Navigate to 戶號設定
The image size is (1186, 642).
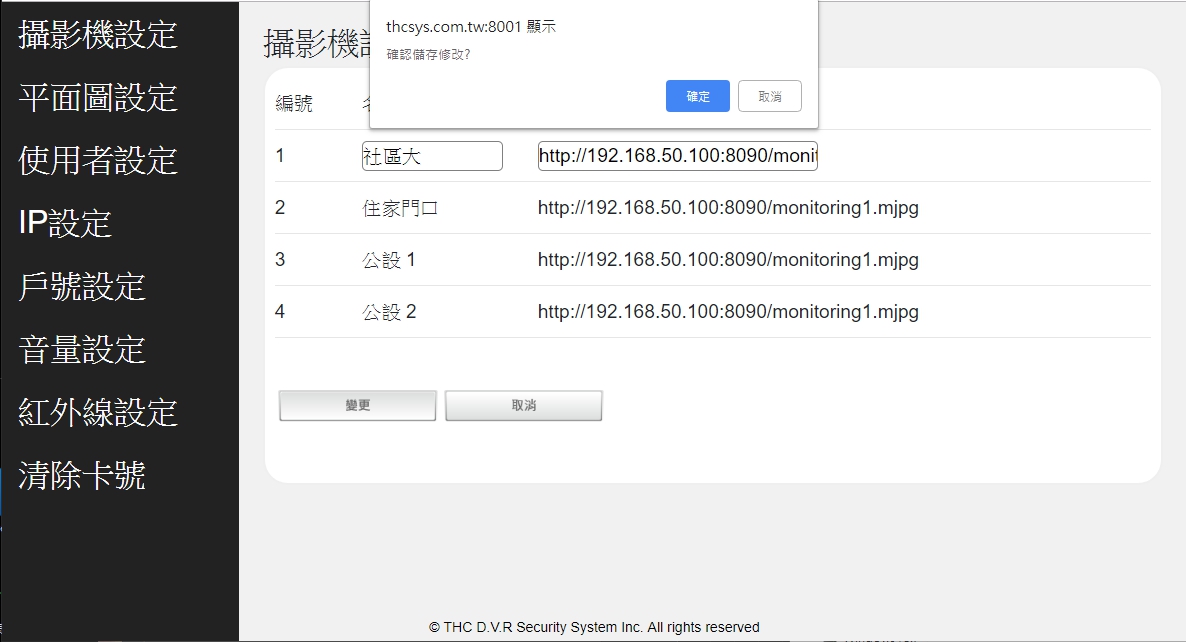(82, 287)
